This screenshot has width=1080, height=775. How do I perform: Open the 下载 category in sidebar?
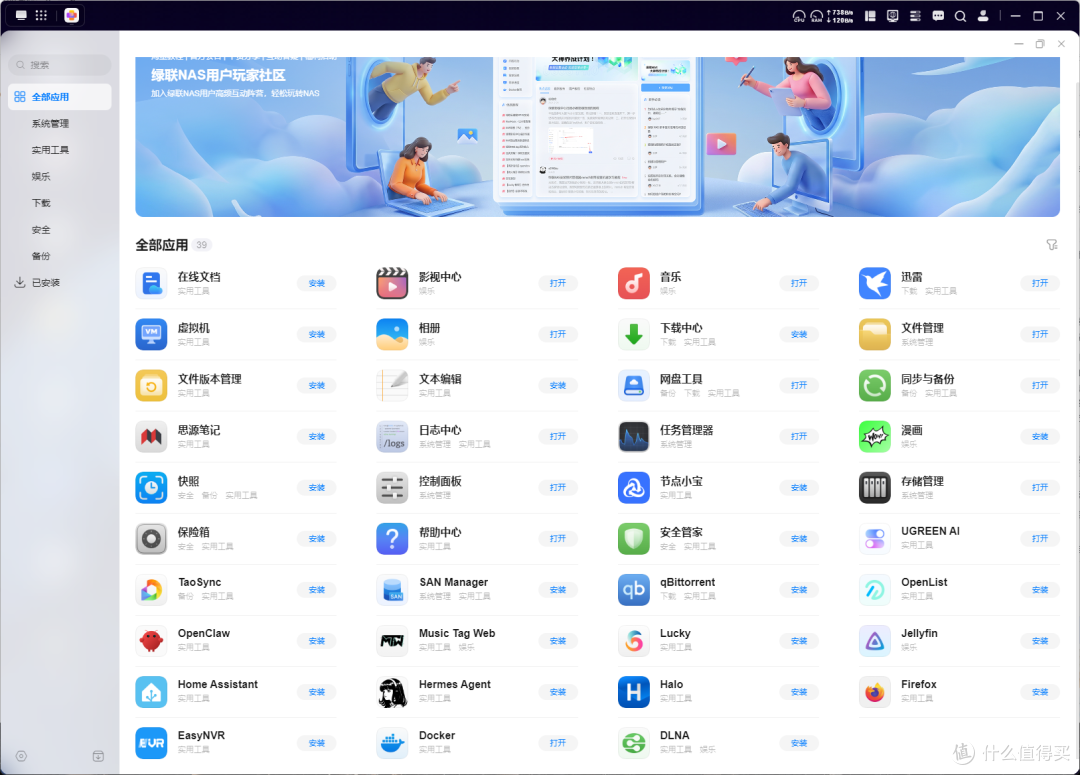click(41, 203)
